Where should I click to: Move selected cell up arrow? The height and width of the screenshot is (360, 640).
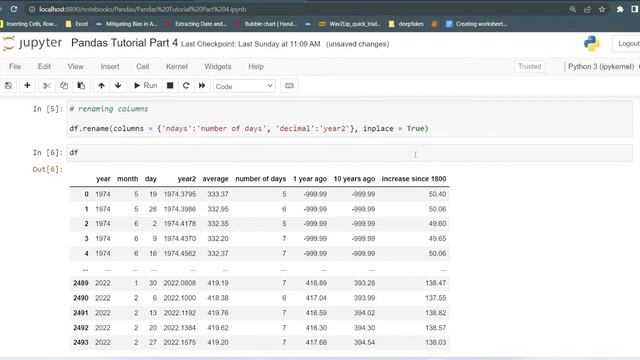[x=101, y=86]
